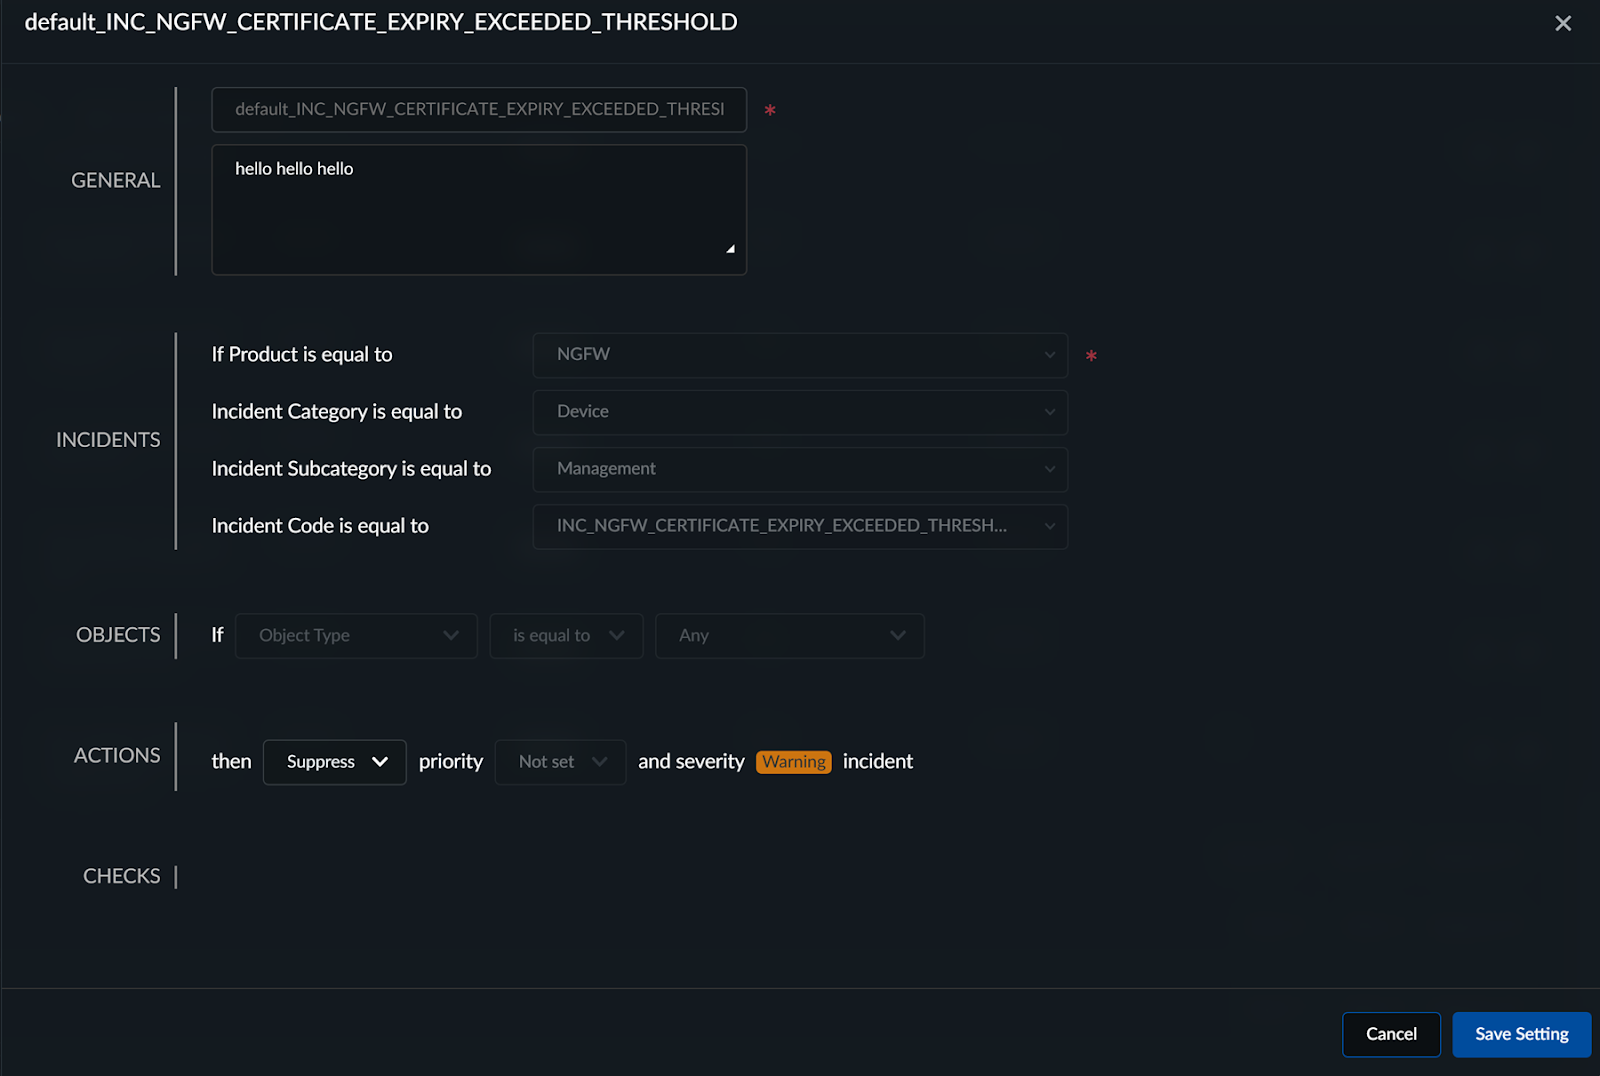Click the rule name input field
This screenshot has width=1600, height=1076.
(x=479, y=109)
